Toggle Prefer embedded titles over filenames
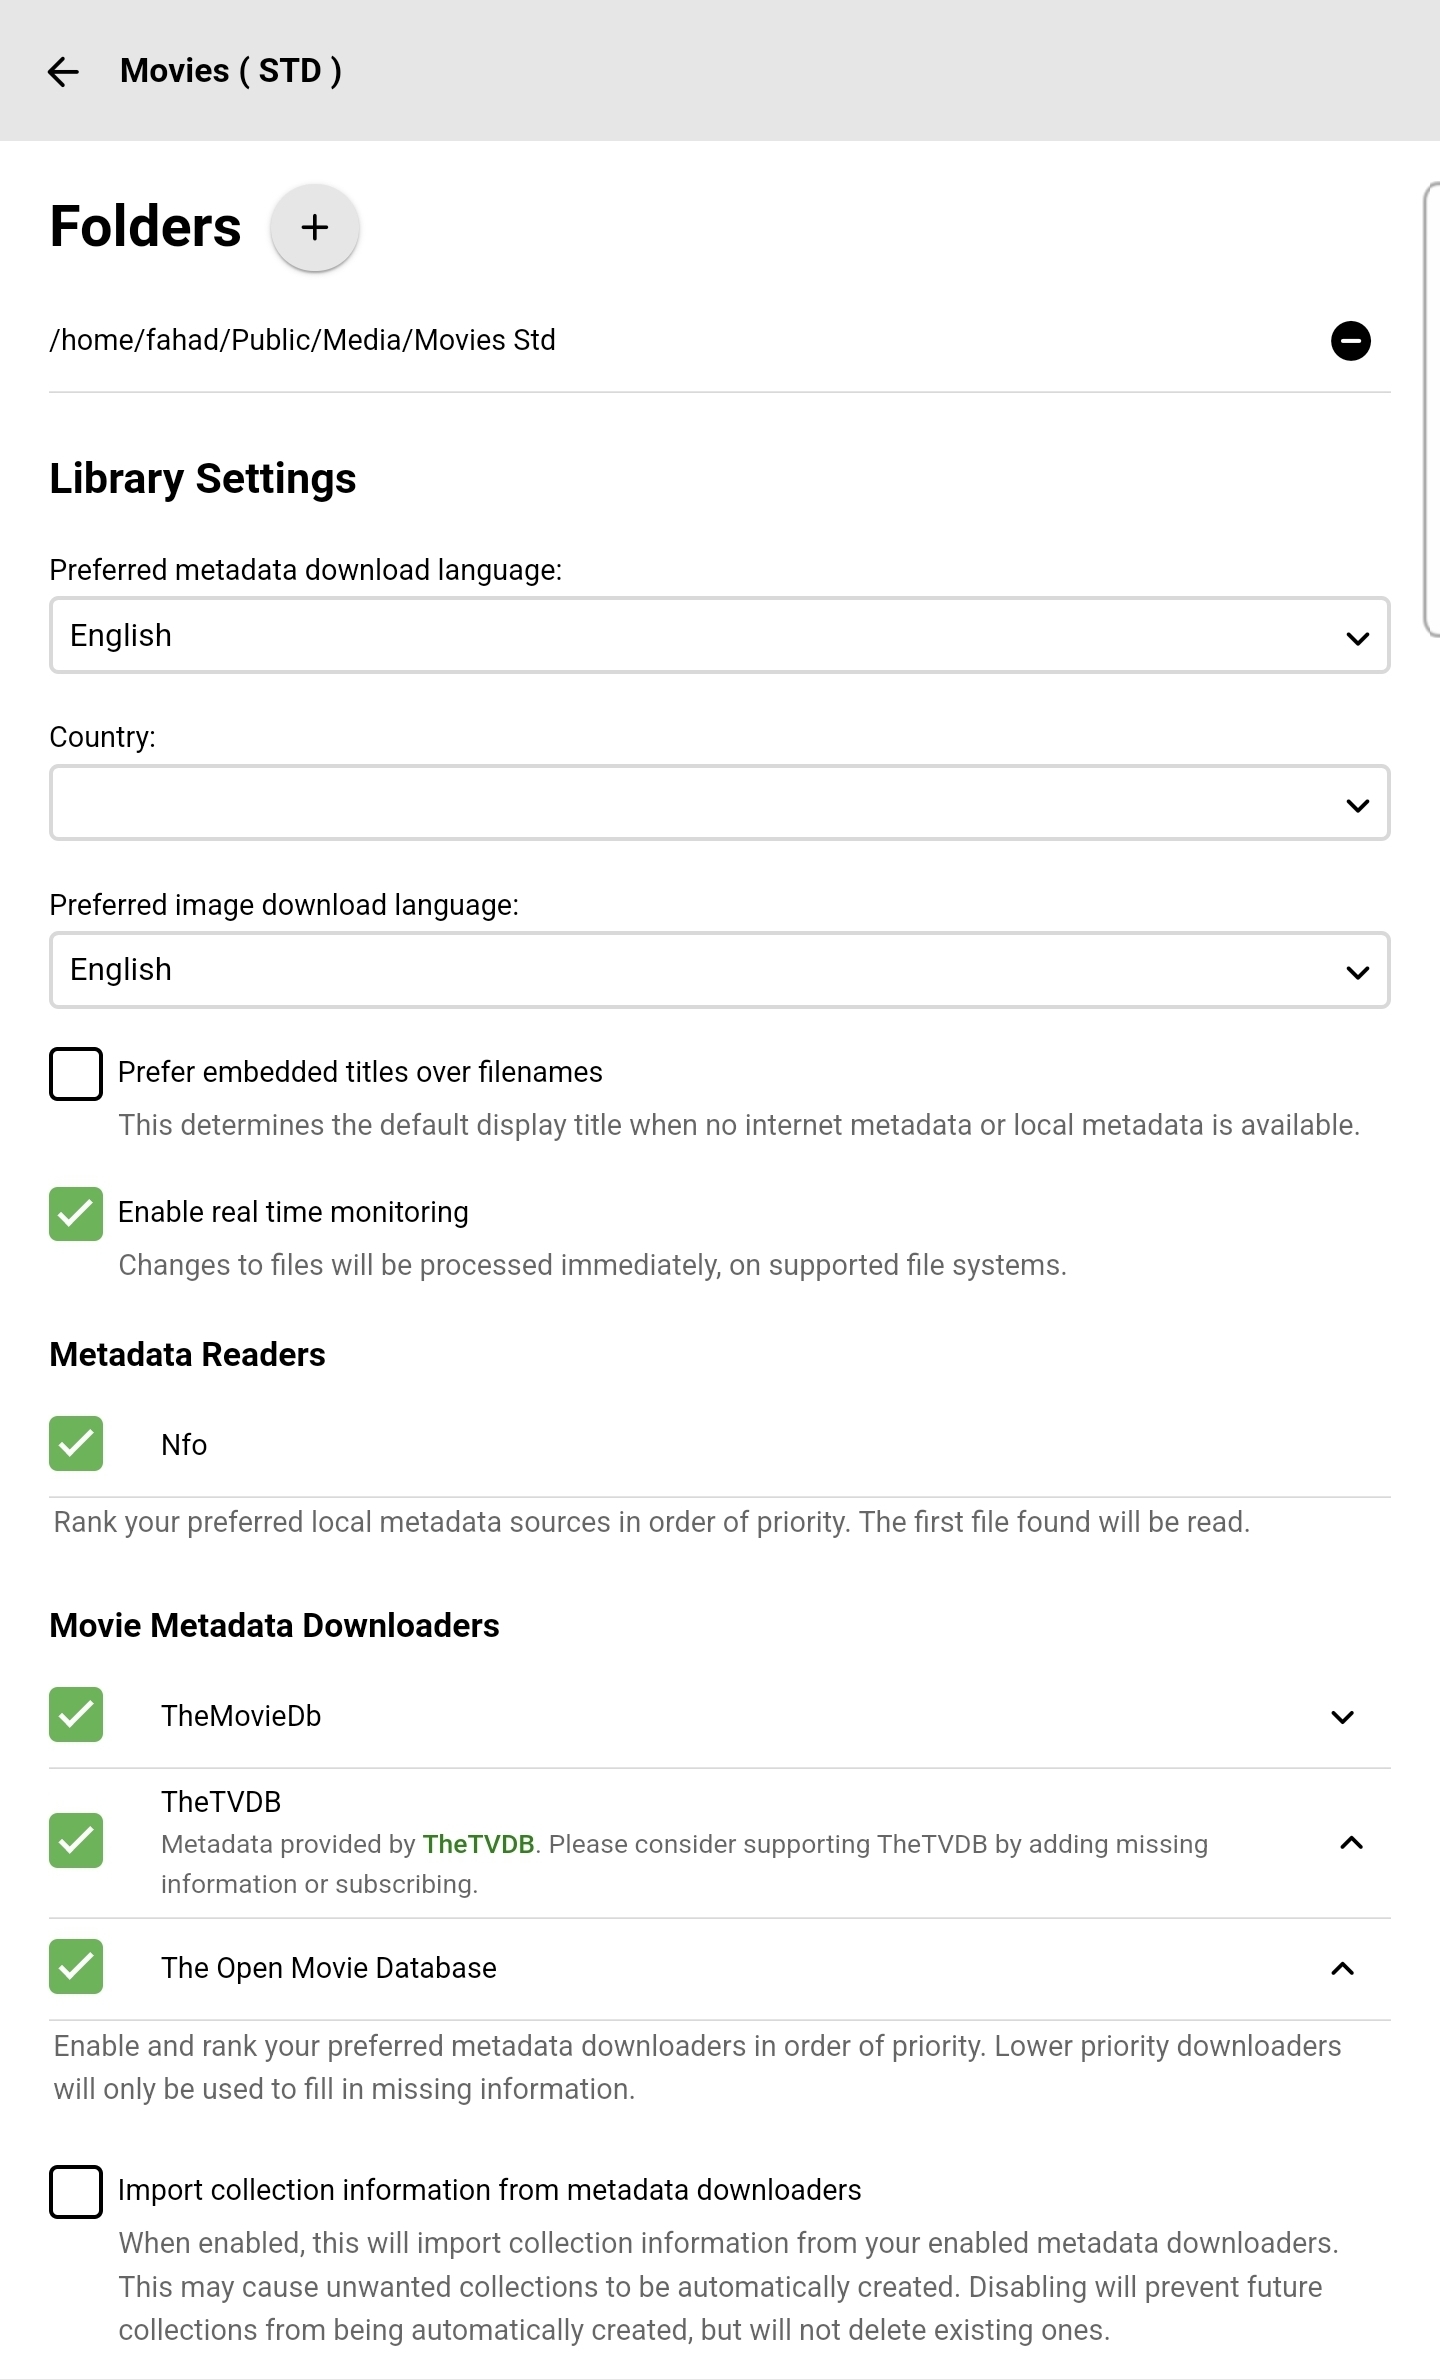This screenshot has width=1440, height=2380. 76,1074
